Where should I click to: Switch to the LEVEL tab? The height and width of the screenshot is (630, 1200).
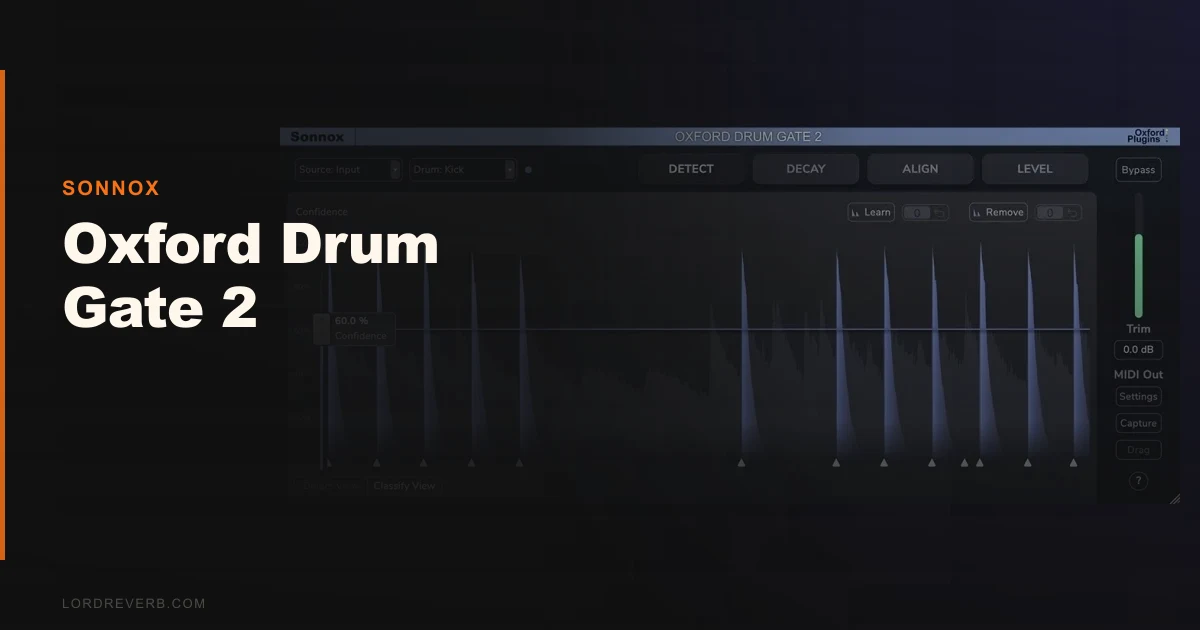(1035, 169)
